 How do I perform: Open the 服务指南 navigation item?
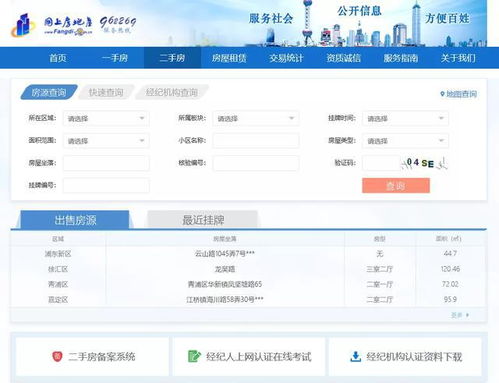coord(401,58)
